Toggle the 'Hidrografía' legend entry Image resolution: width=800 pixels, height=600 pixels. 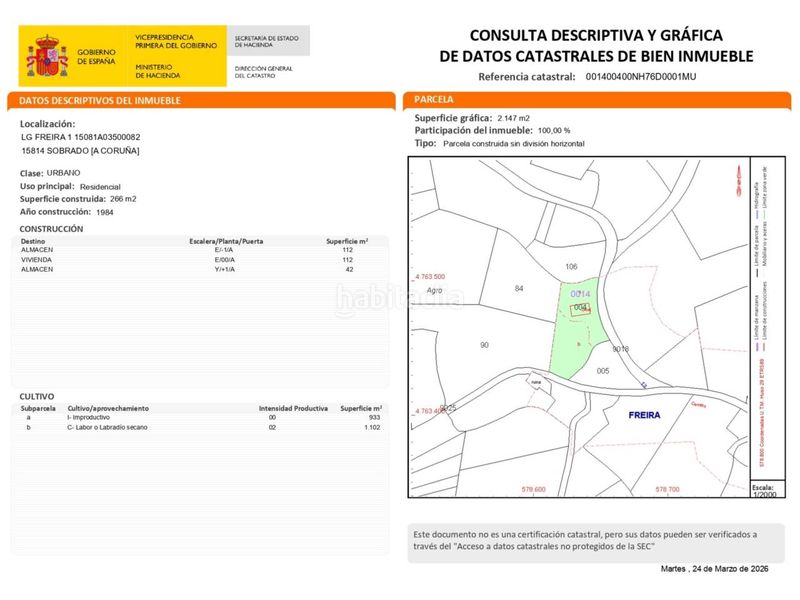[x=755, y=192]
